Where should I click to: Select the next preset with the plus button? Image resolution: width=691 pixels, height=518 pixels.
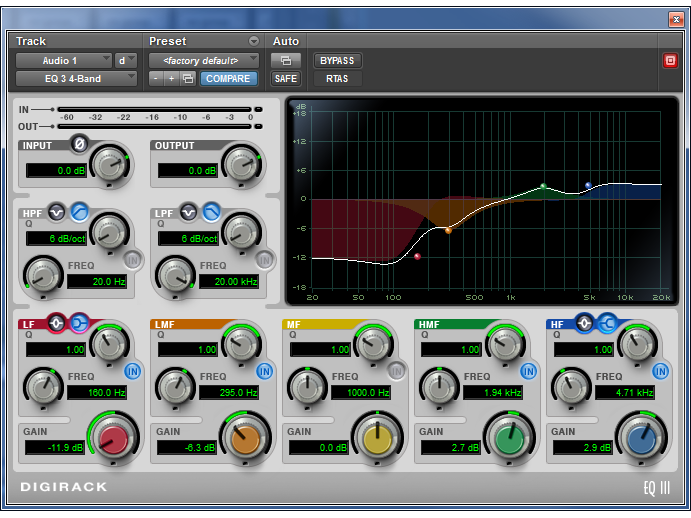pyautogui.click(x=171, y=79)
